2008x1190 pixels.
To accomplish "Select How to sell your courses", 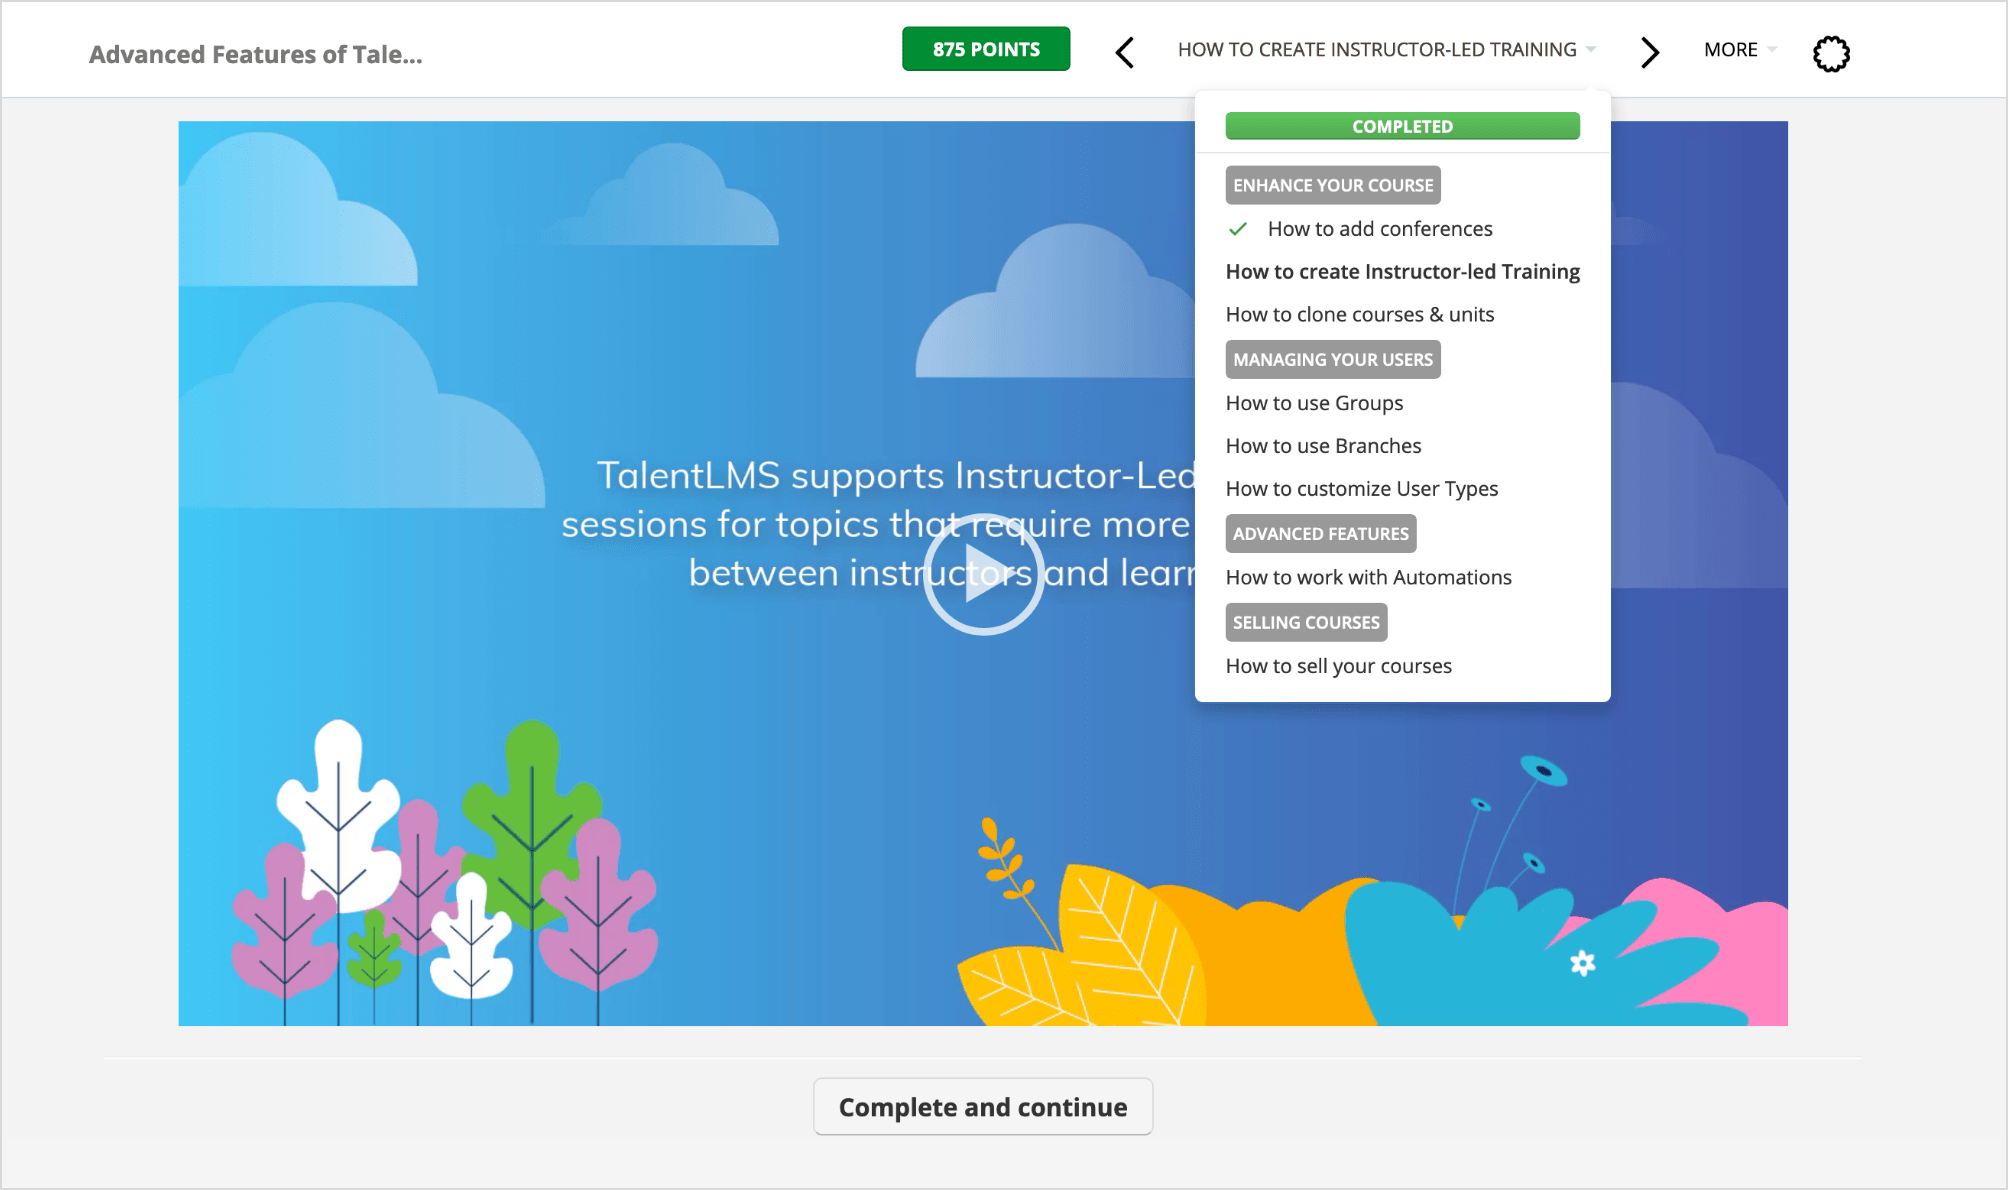I will 1339,665.
